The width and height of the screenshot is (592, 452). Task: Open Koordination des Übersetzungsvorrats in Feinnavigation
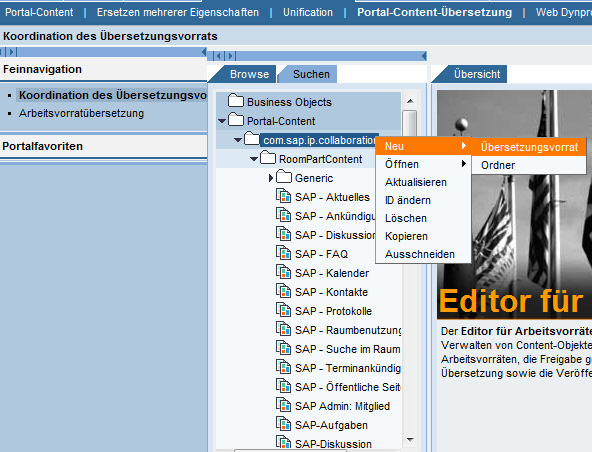pyautogui.click(x=113, y=95)
